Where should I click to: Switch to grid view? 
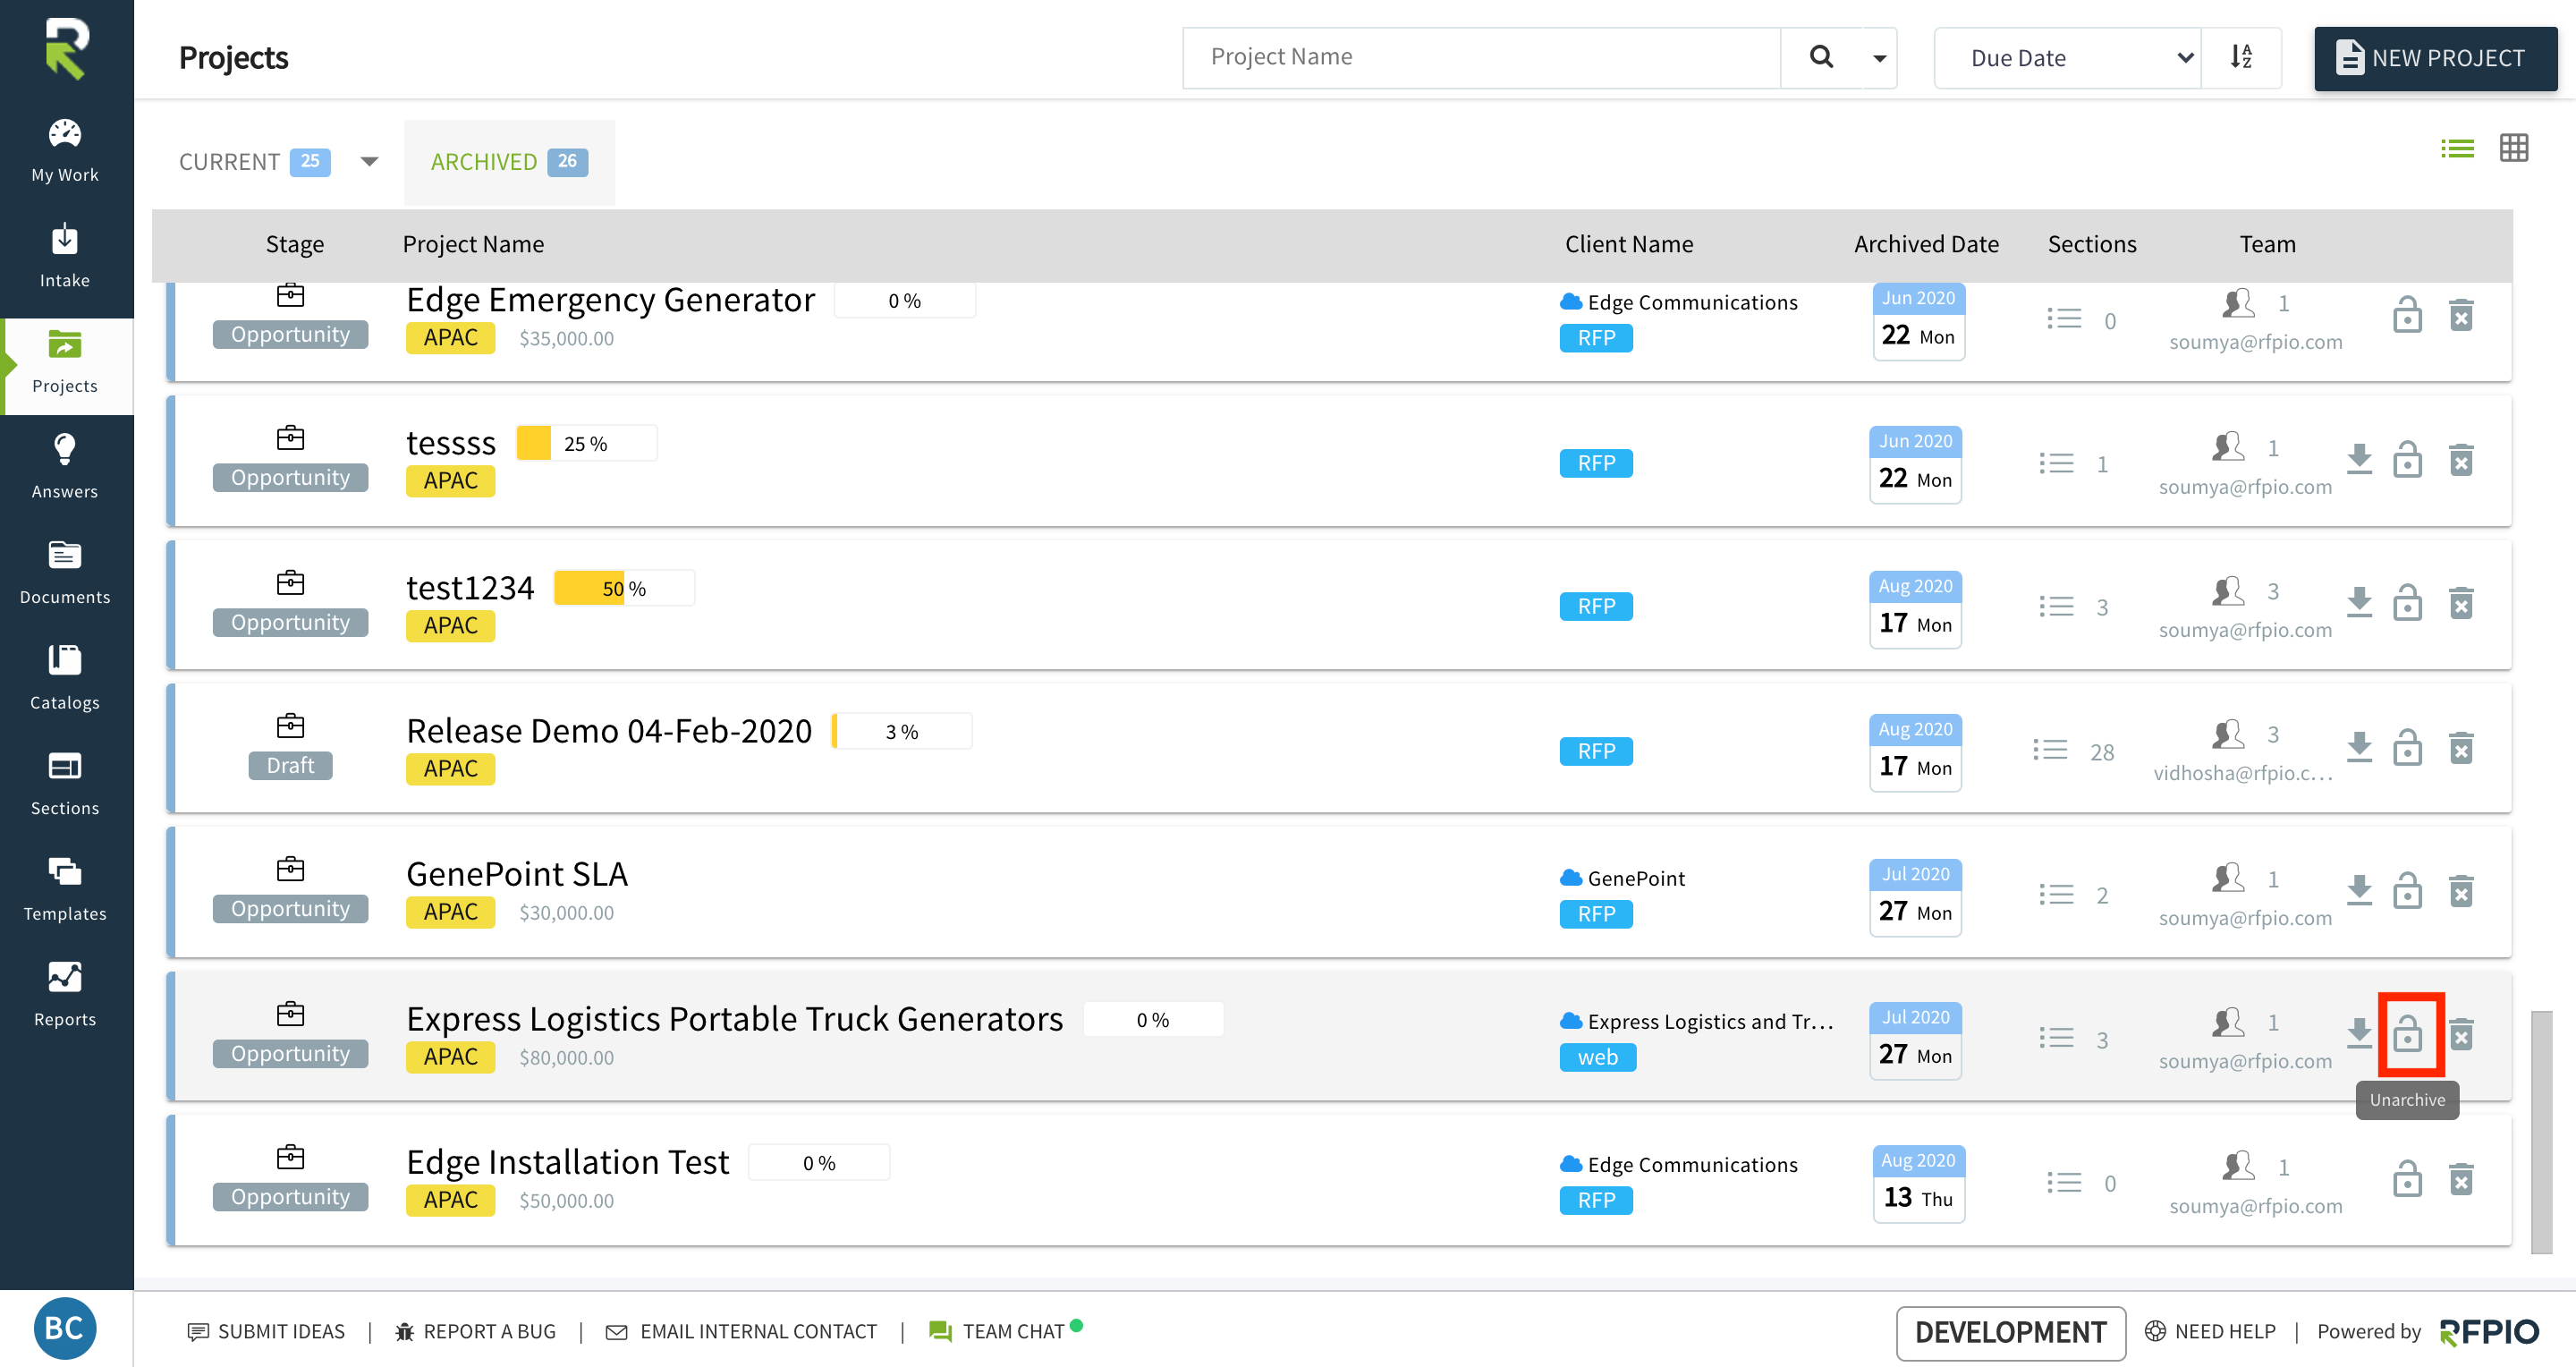(x=2513, y=148)
